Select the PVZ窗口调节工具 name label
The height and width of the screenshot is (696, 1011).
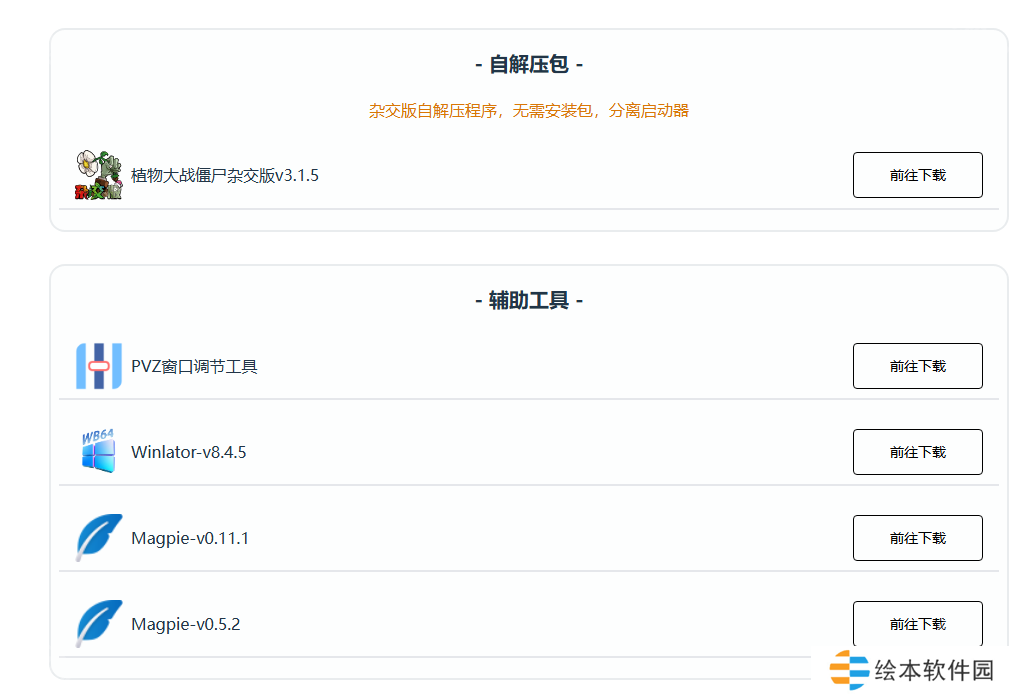(194, 367)
